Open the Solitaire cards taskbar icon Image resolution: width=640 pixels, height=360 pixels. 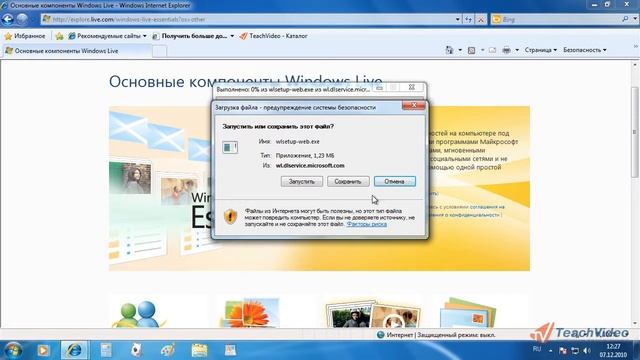click(x=136, y=350)
